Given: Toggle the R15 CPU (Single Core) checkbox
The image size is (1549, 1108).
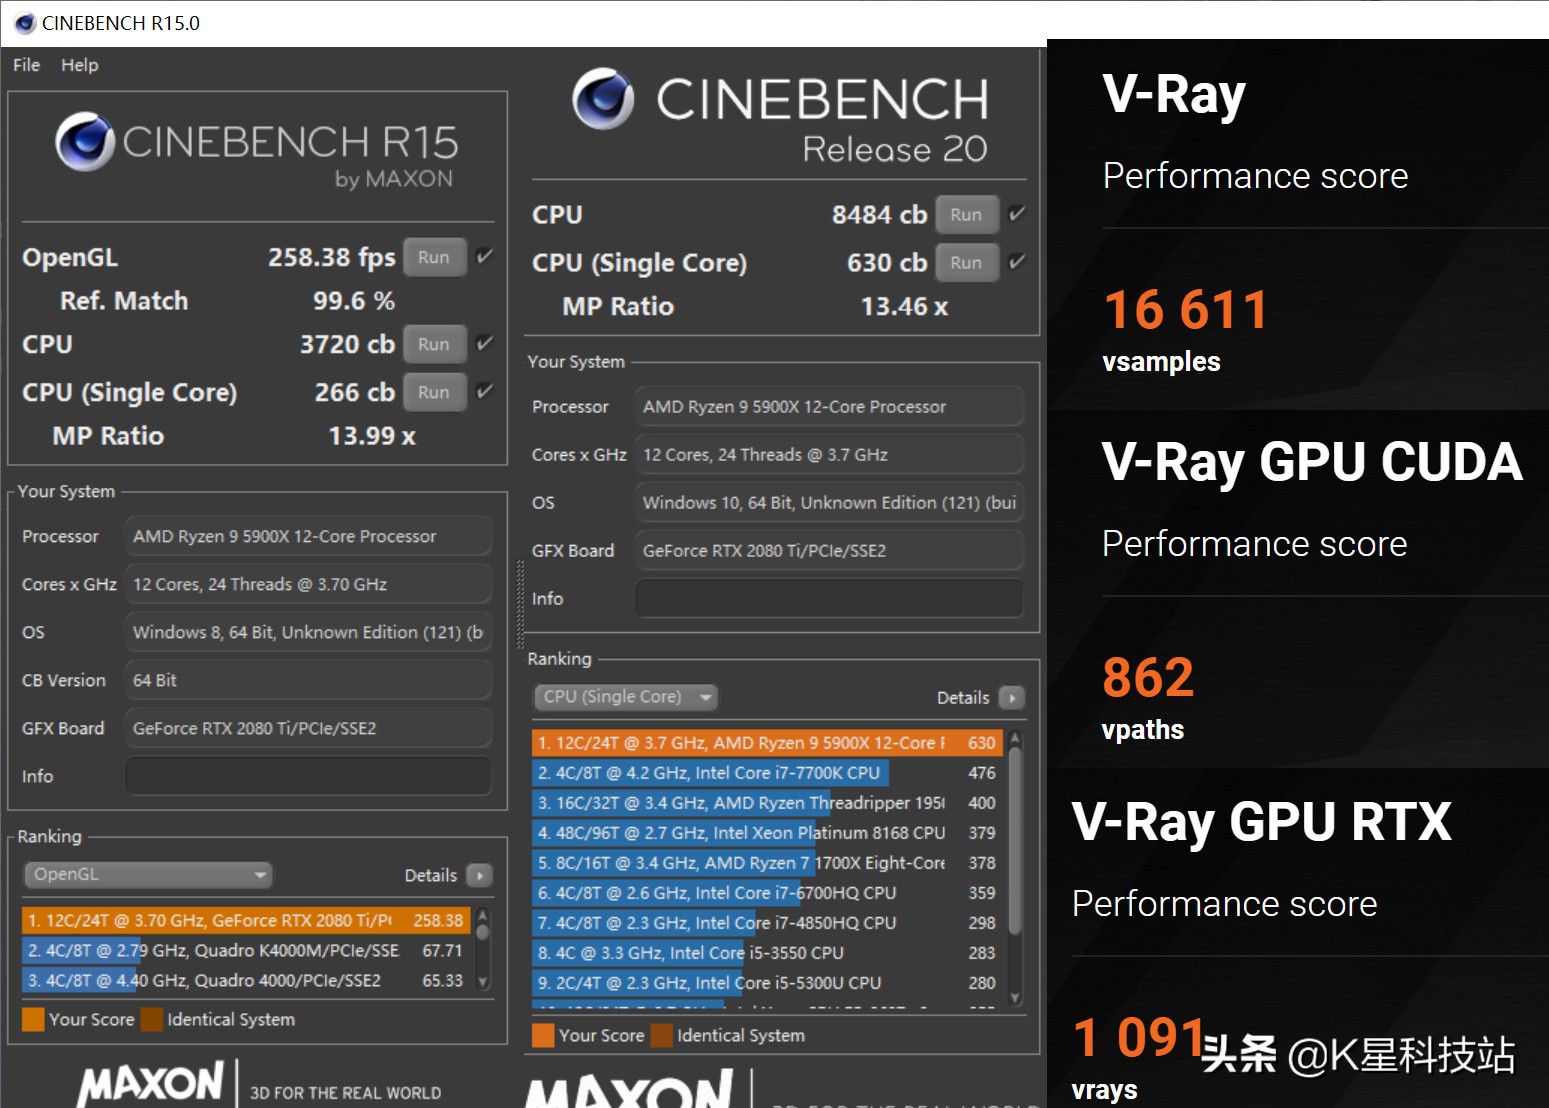Looking at the screenshot, I should pyautogui.click(x=485, y=392).
